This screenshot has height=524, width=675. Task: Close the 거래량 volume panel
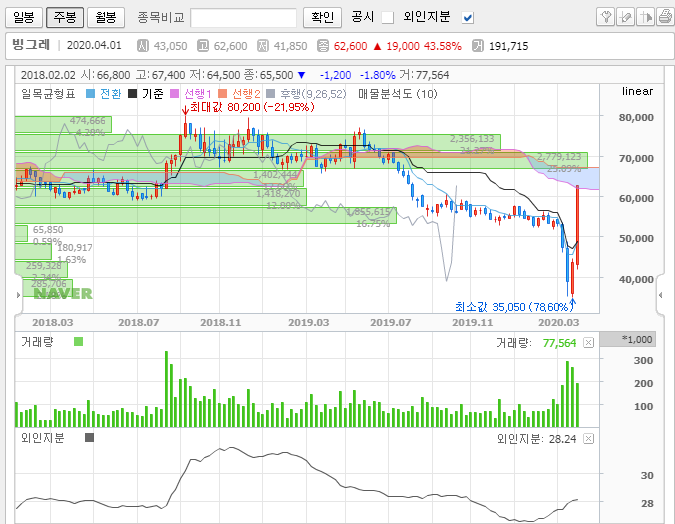pyautogui.click(x=588, y=343)
